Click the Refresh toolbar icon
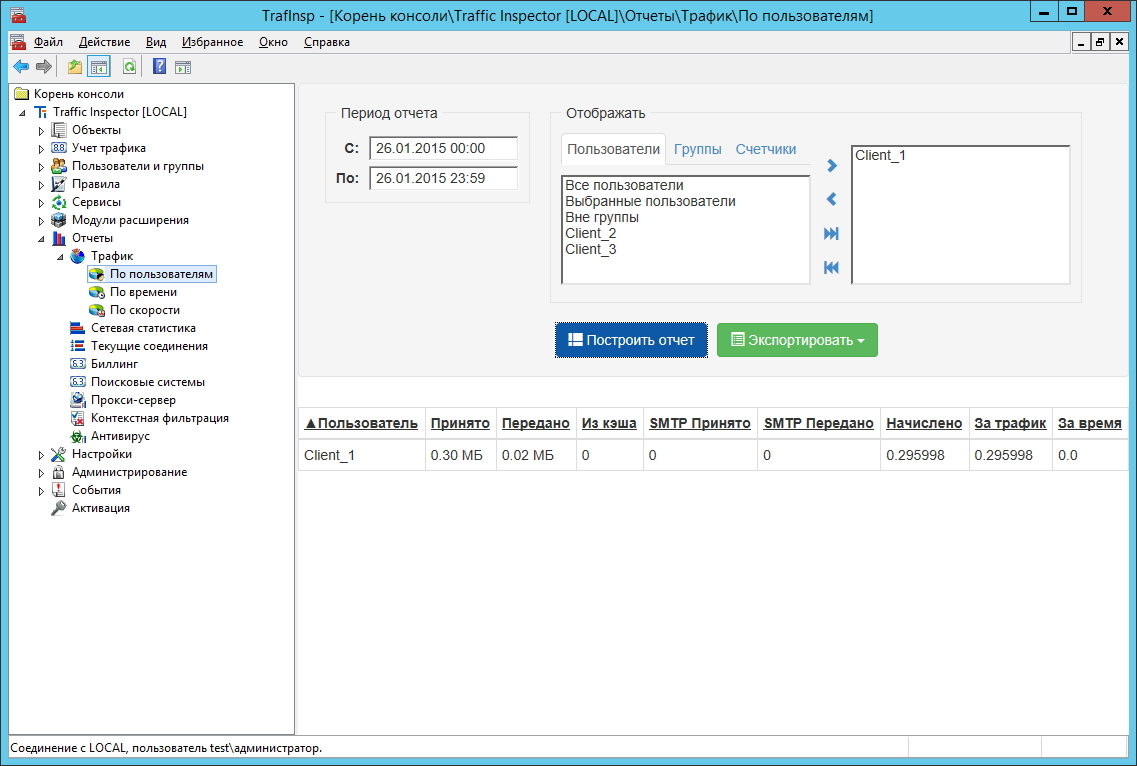The width and height of the screenshot is (1137, 766). point(129,67)
